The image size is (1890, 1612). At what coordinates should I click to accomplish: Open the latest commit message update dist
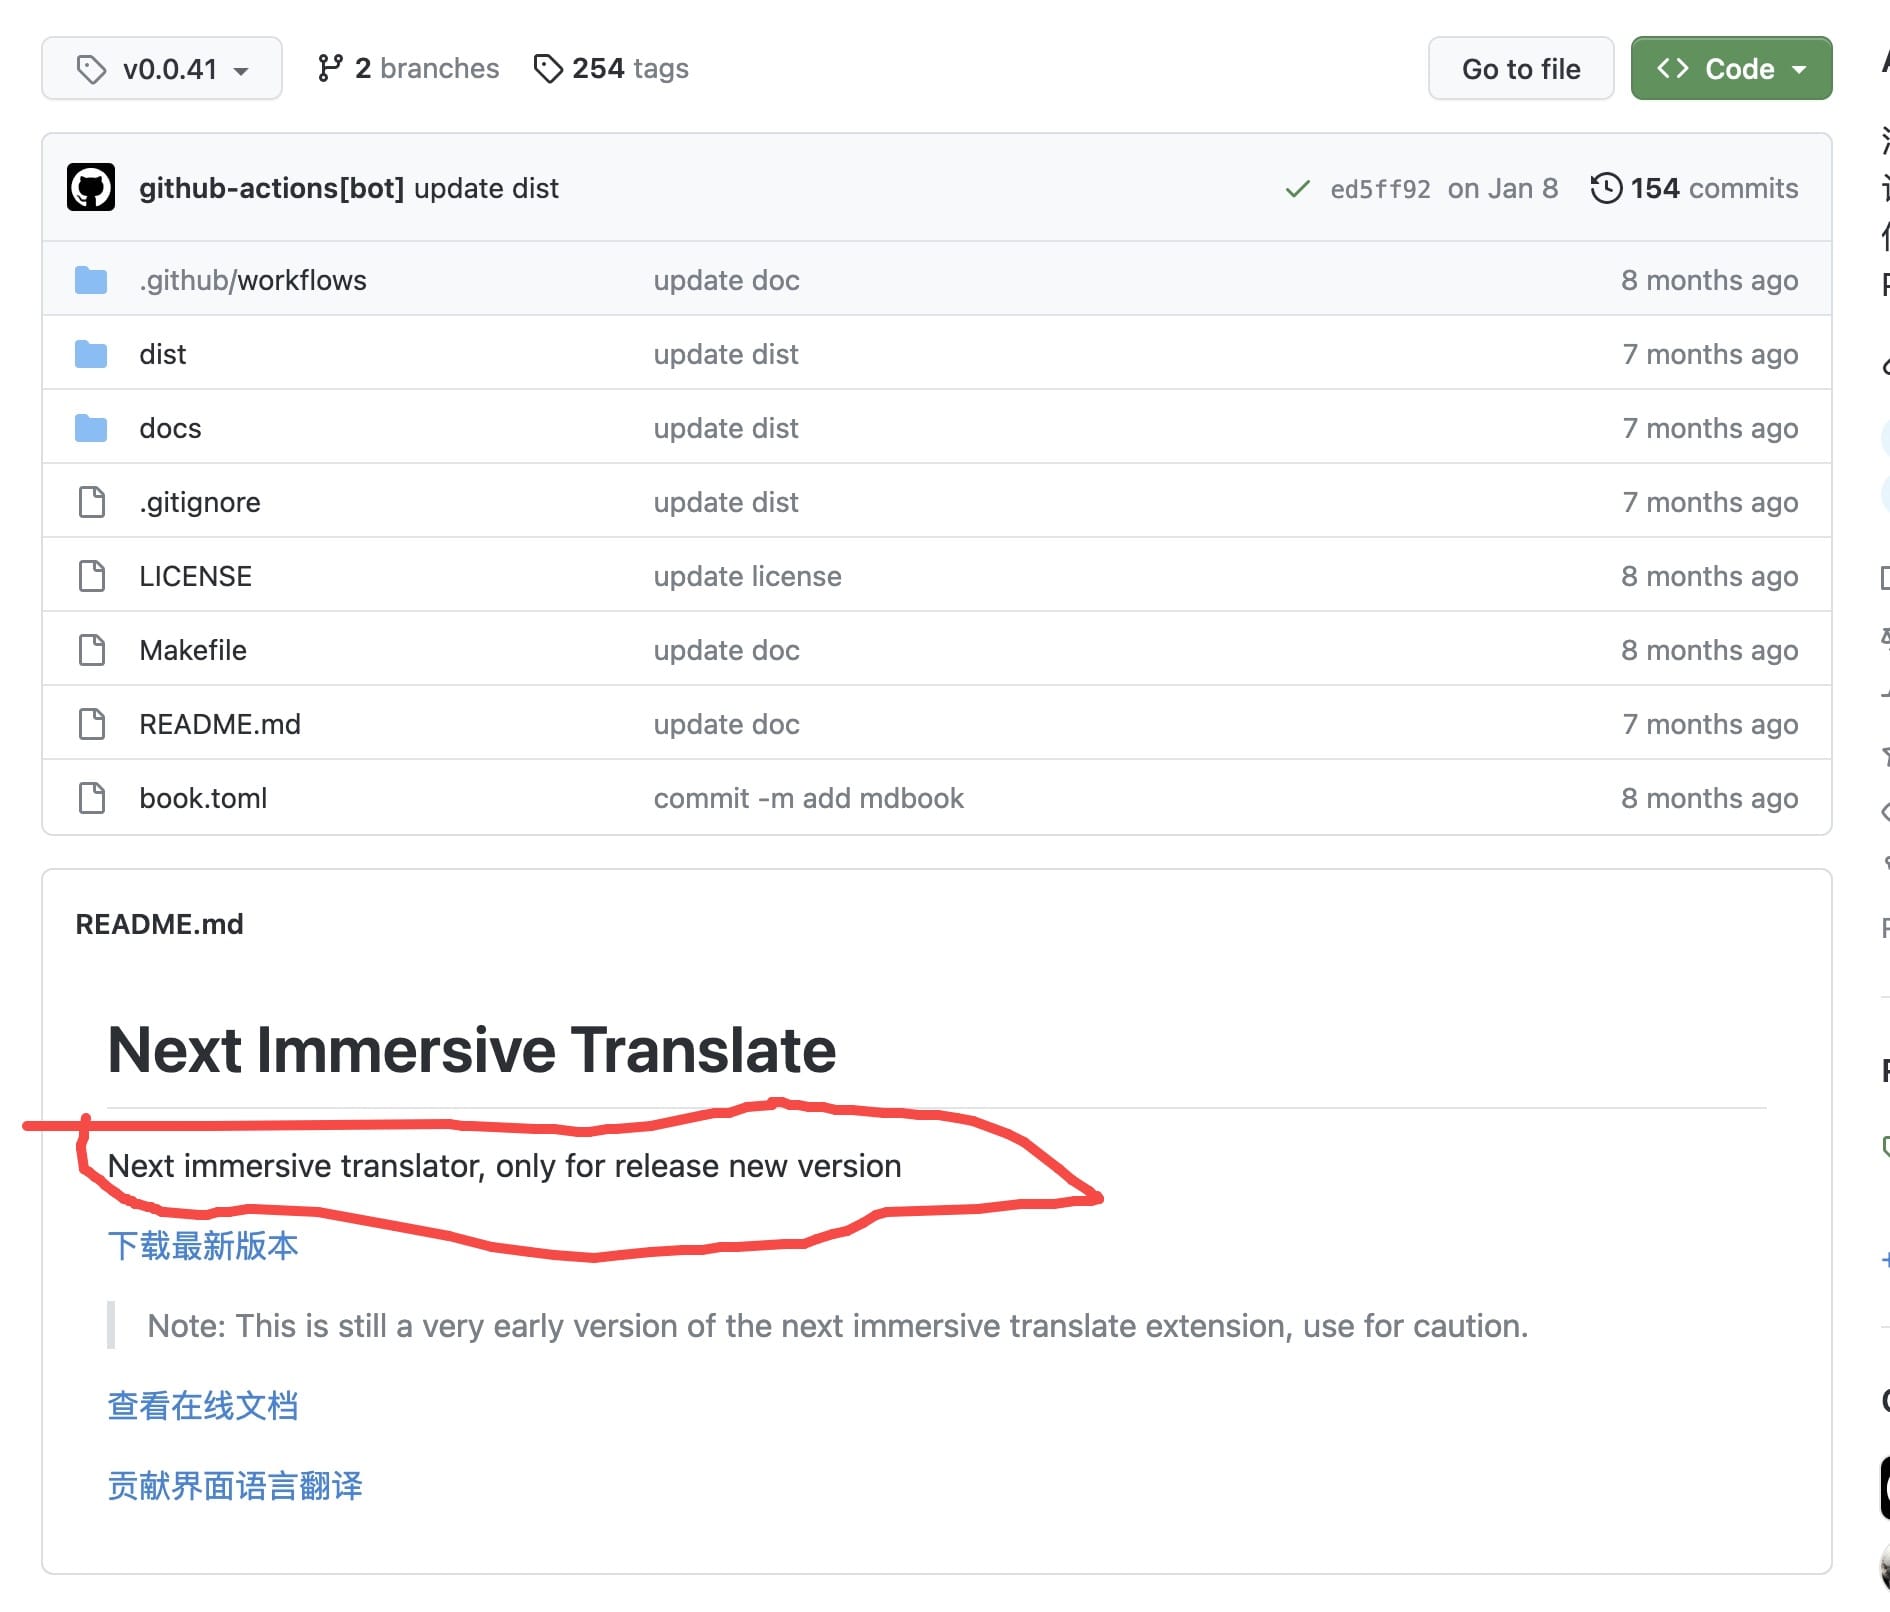point(486,188)
